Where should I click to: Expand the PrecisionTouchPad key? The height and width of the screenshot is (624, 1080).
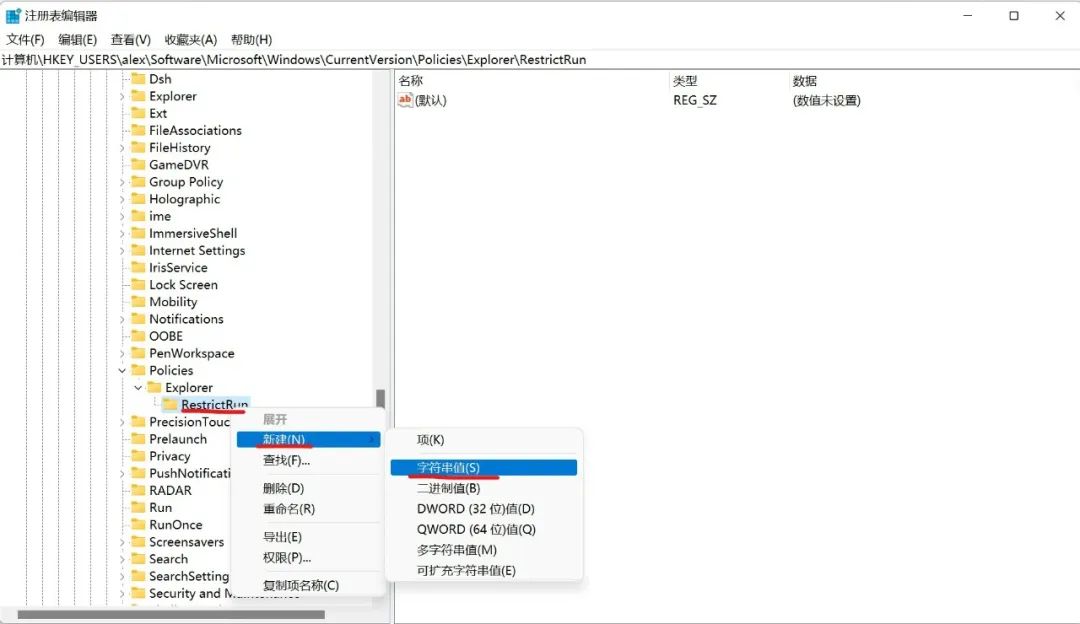click(x=123, y=422)
